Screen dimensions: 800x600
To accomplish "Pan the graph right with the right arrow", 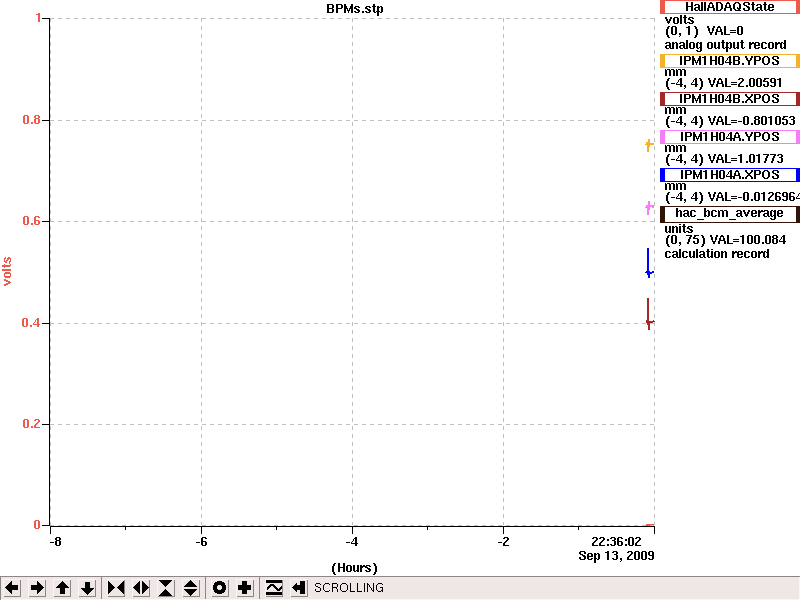I will (x=37, y=588).
